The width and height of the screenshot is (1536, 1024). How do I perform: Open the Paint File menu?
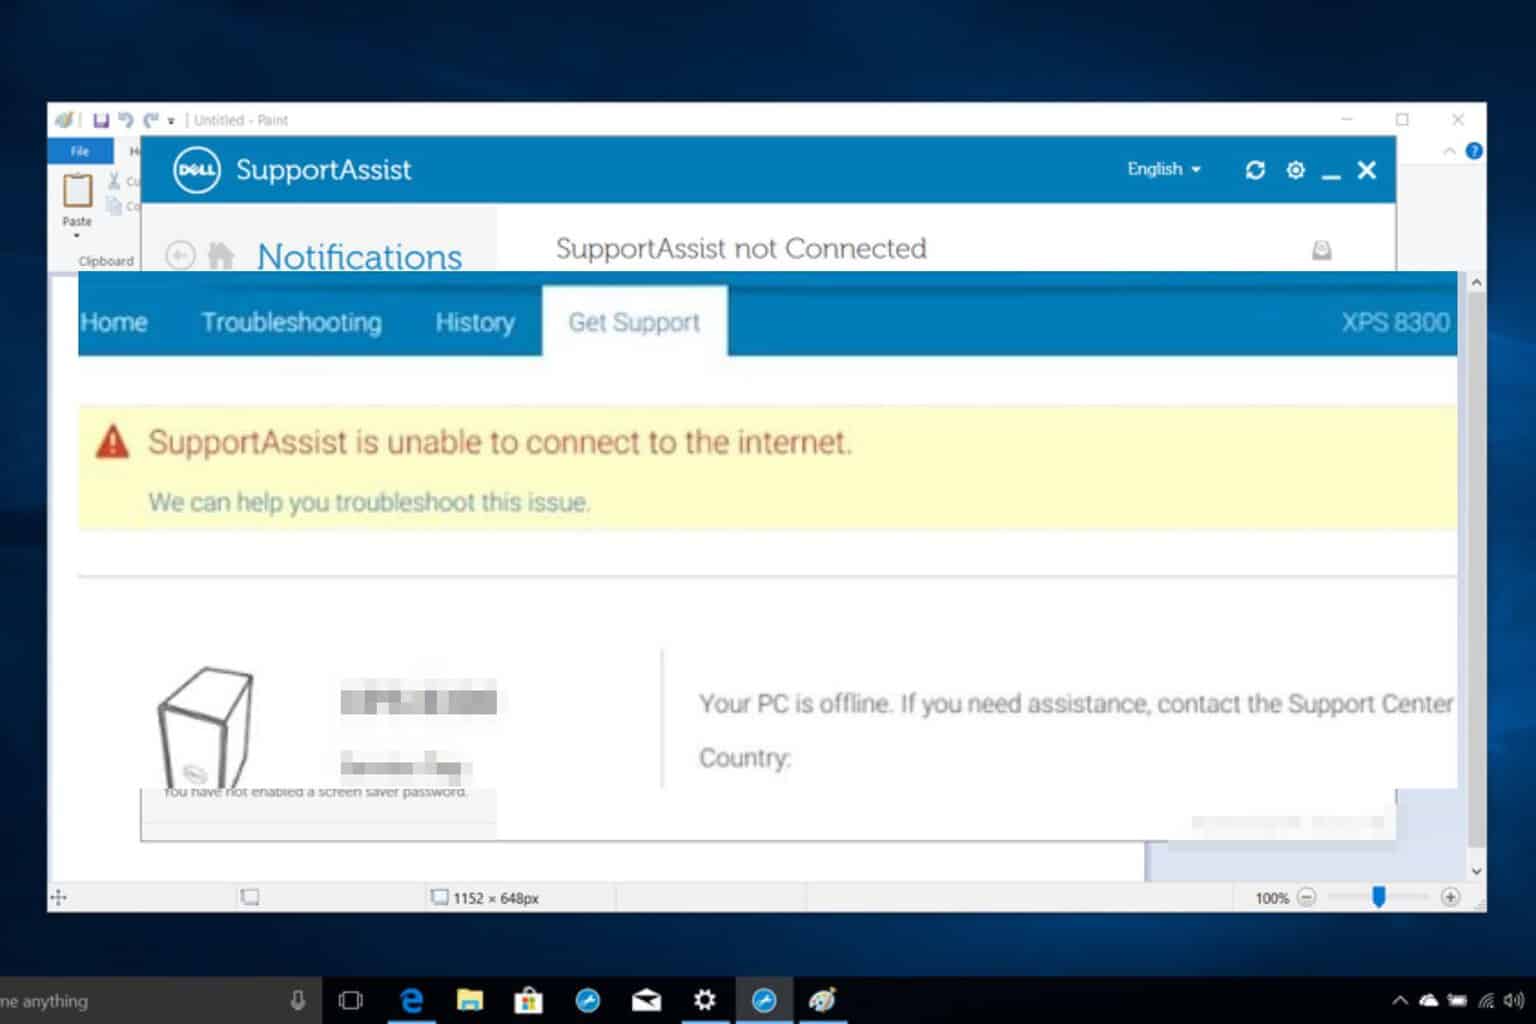tap(79, 151)
